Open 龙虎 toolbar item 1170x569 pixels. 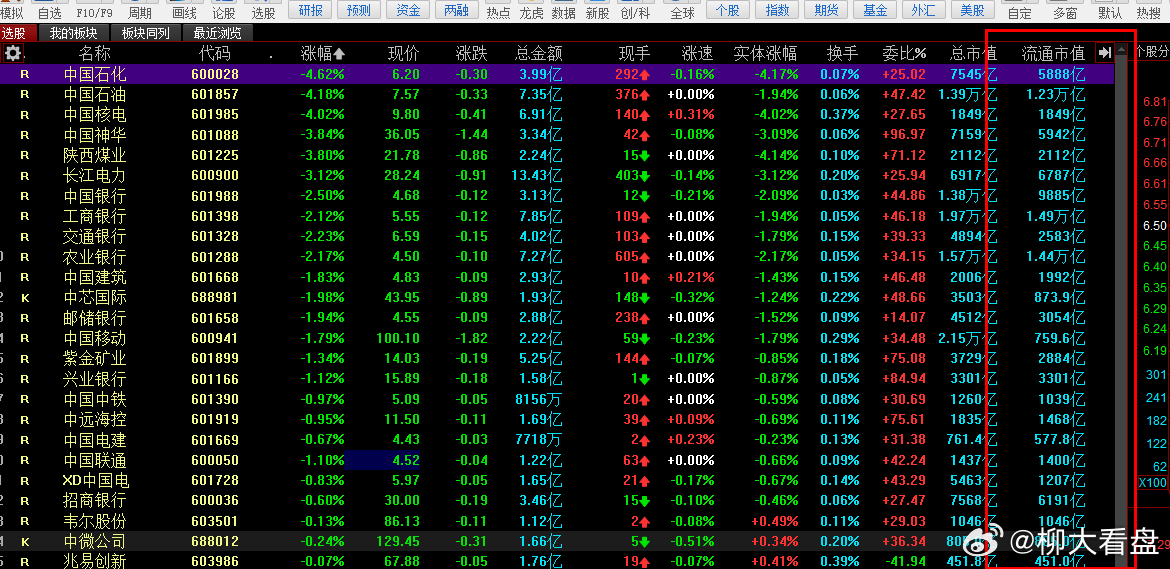tap(531, 13)
